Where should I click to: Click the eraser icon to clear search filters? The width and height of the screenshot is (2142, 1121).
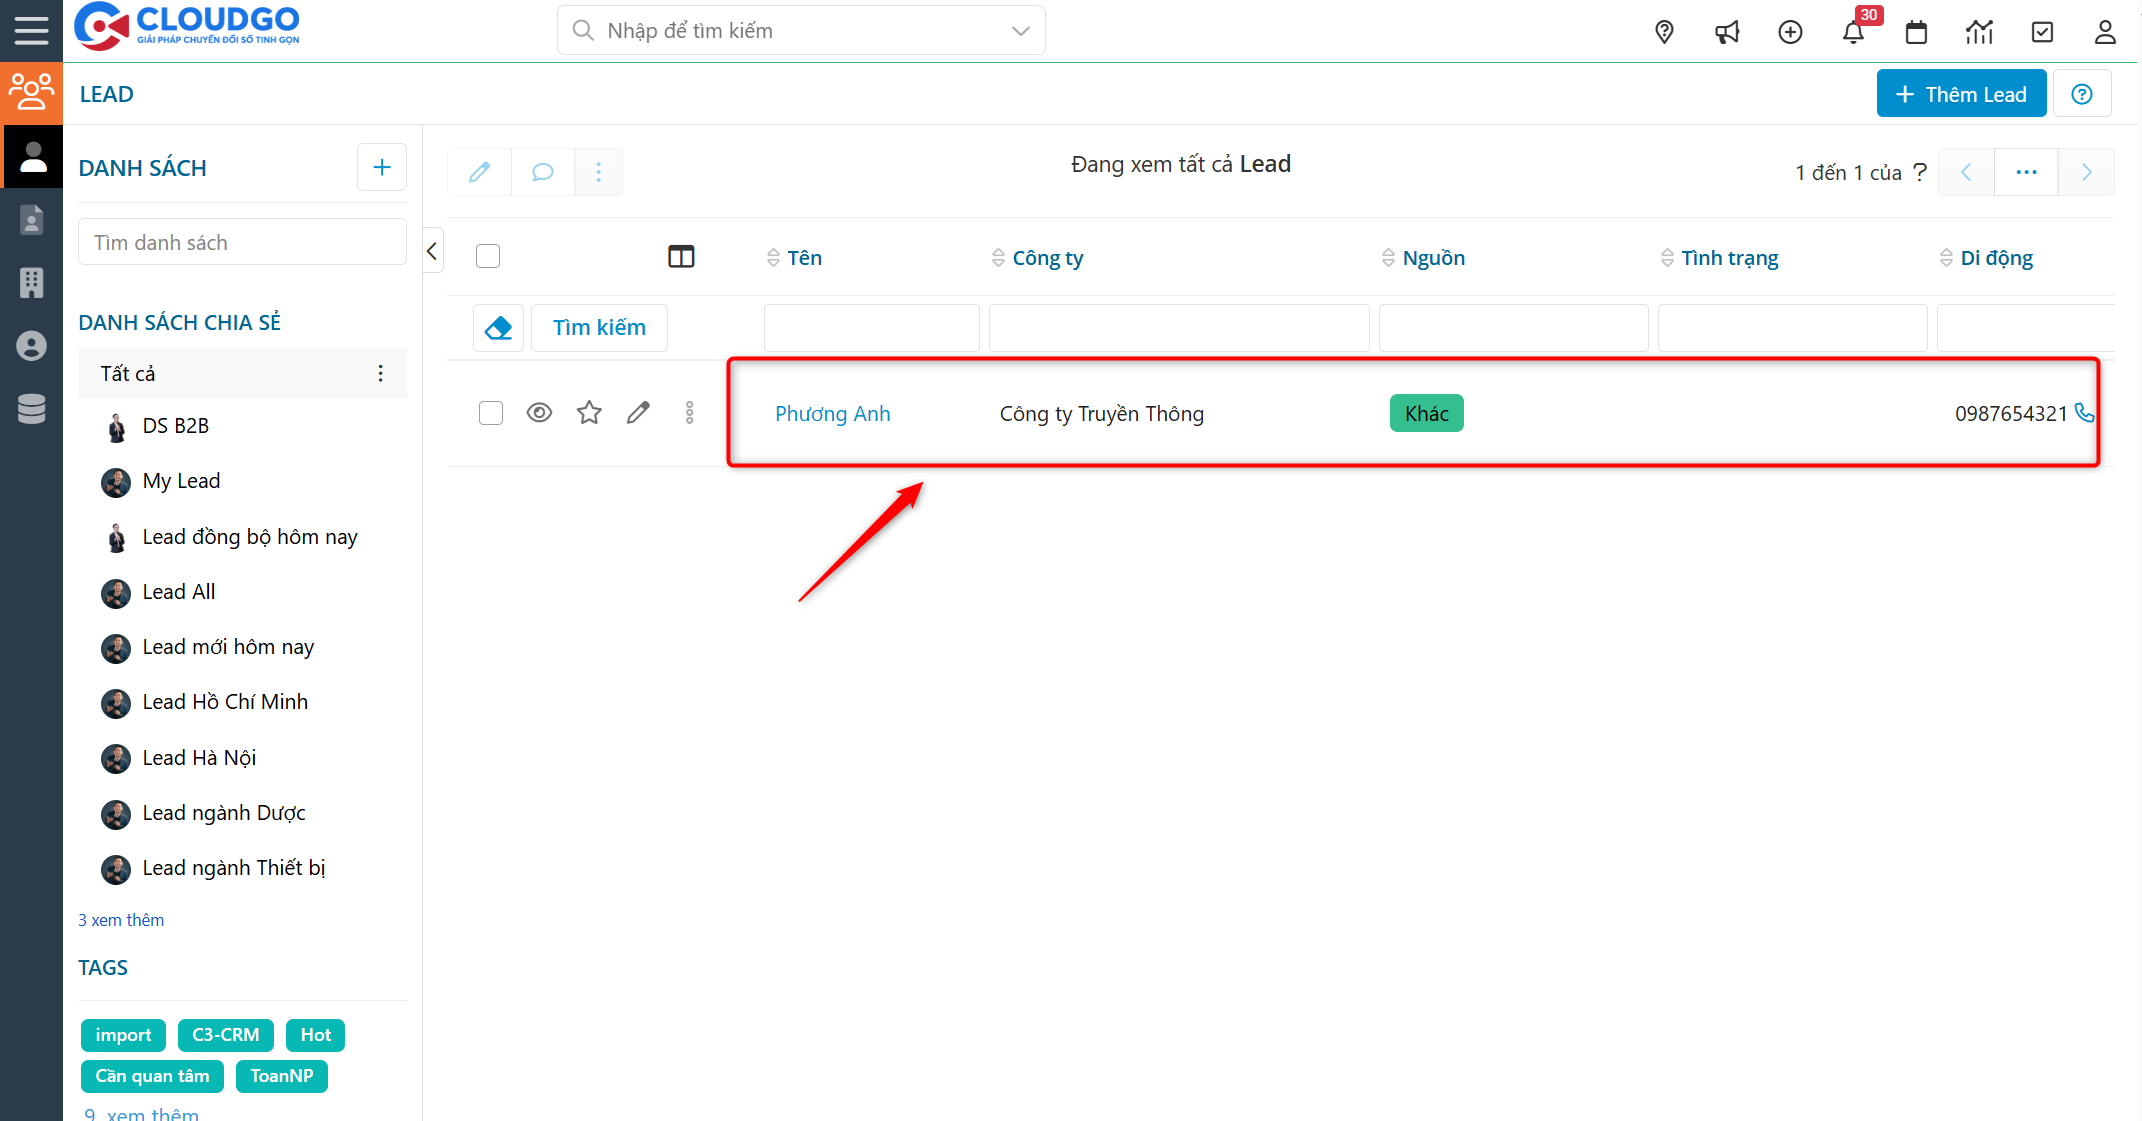pos(498,327)
